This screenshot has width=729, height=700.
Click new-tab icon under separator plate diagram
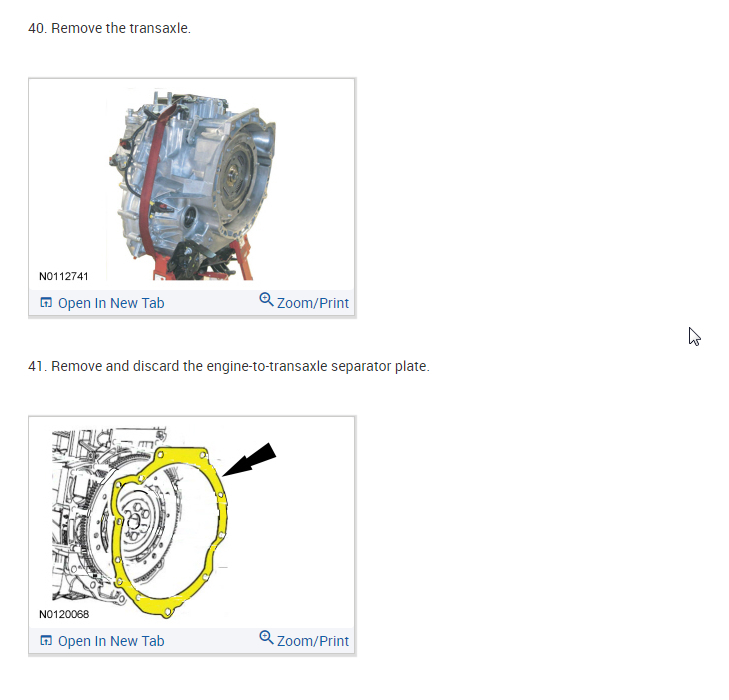(x=46, y=641)
